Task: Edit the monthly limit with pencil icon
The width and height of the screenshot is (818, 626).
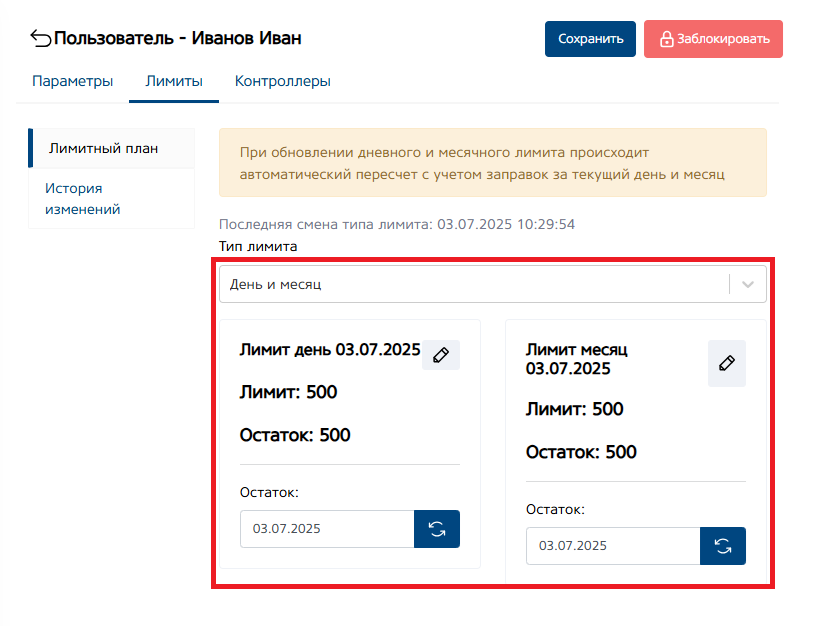Action: click(x=727, y=363)
